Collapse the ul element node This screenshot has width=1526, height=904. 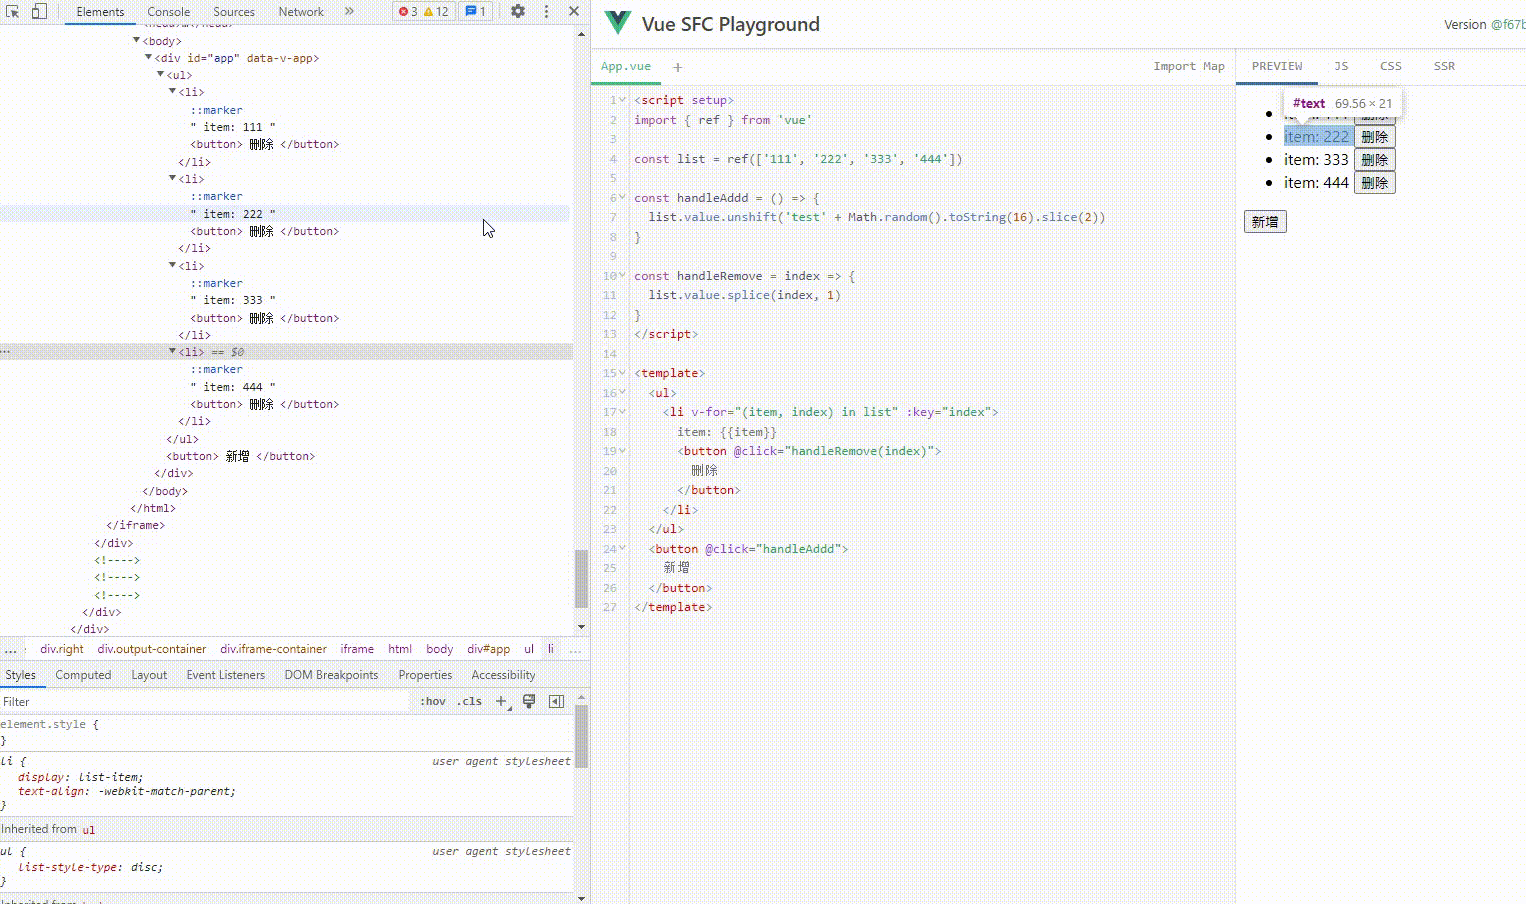161,74
